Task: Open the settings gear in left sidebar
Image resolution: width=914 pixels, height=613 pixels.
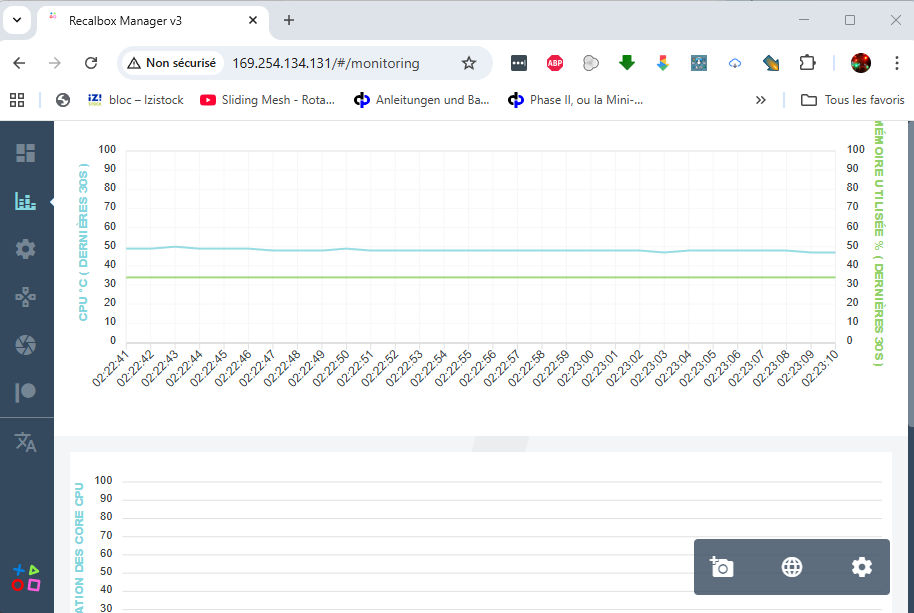Action: pos(26,249)
